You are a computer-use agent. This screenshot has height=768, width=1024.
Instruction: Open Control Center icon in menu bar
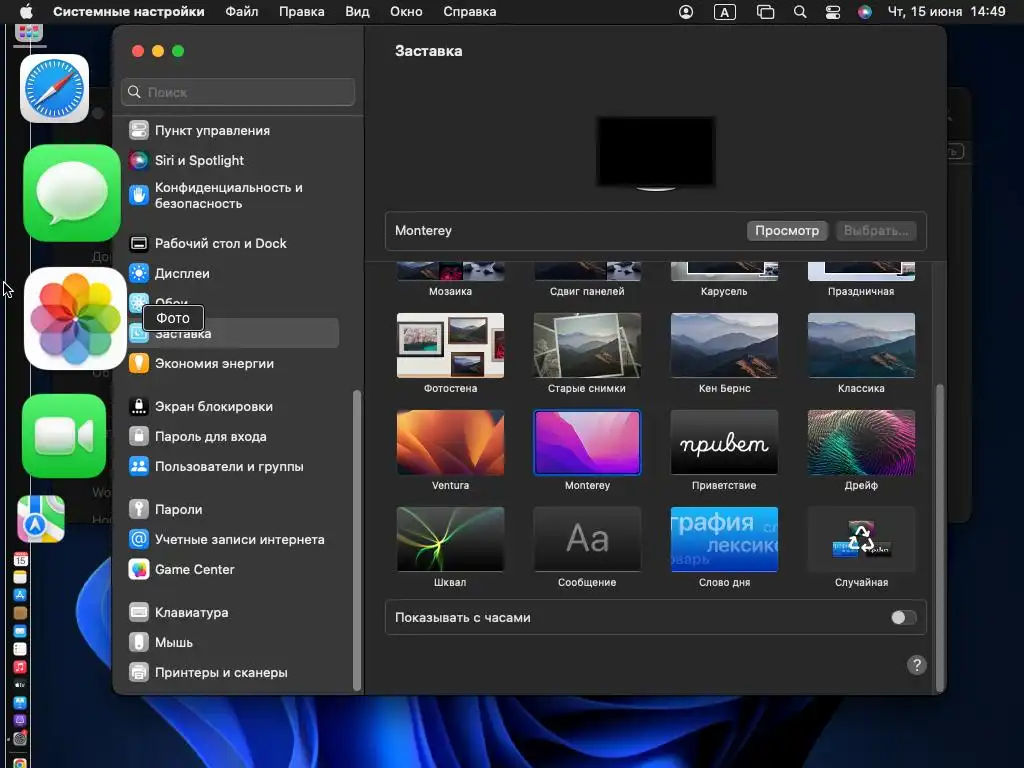833,12
